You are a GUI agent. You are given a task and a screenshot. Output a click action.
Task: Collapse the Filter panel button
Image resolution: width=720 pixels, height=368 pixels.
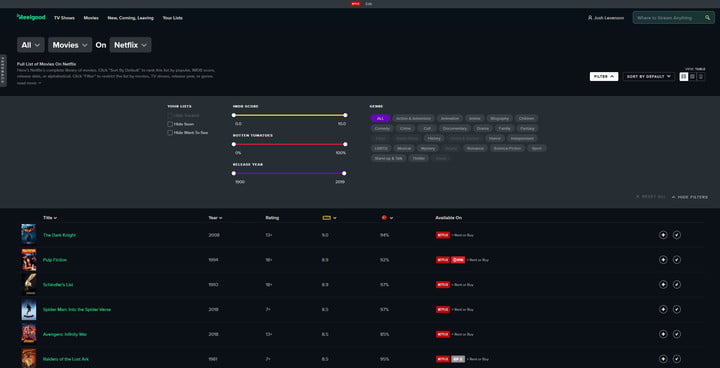tap(604, 77)
